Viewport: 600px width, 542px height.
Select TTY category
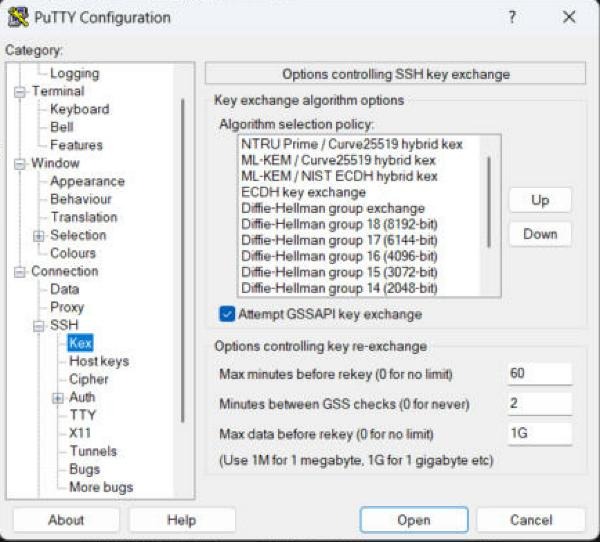click(83, 415)
